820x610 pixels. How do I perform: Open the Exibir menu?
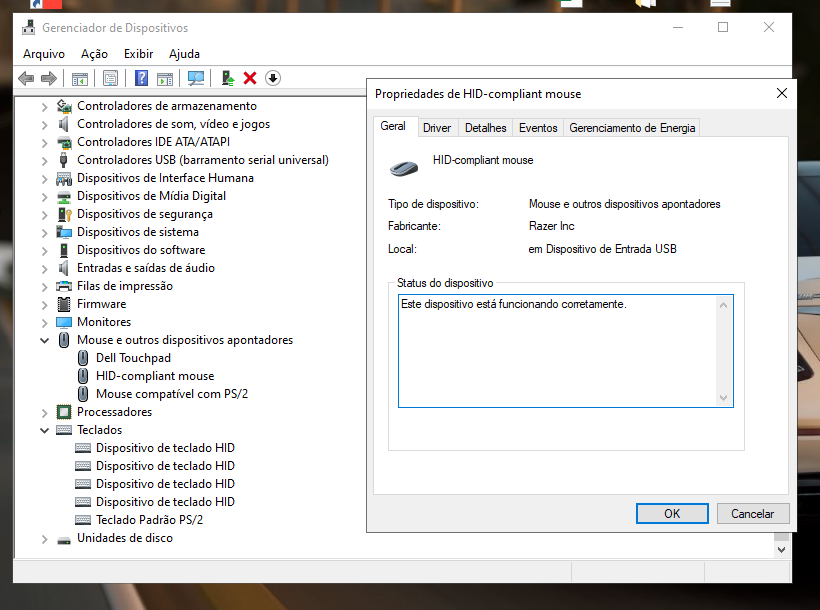click(139, 54)
